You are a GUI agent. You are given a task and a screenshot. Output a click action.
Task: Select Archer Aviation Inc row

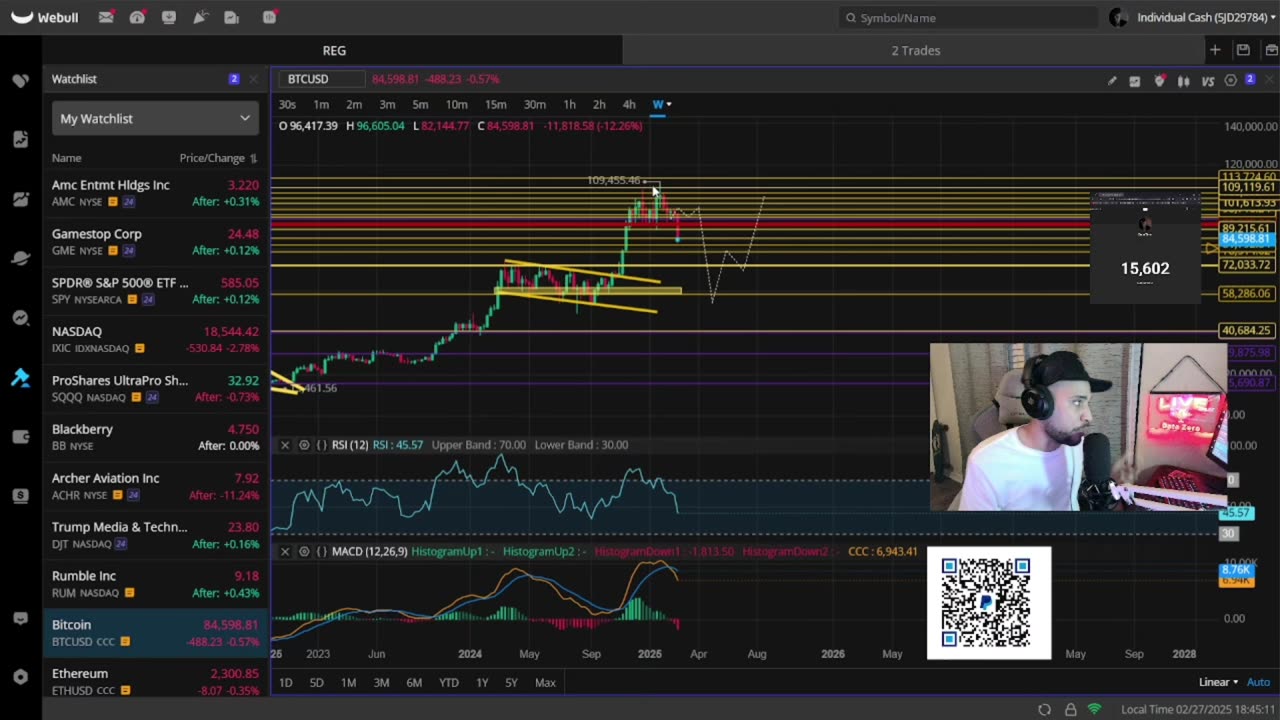click(x=156, y=486)
